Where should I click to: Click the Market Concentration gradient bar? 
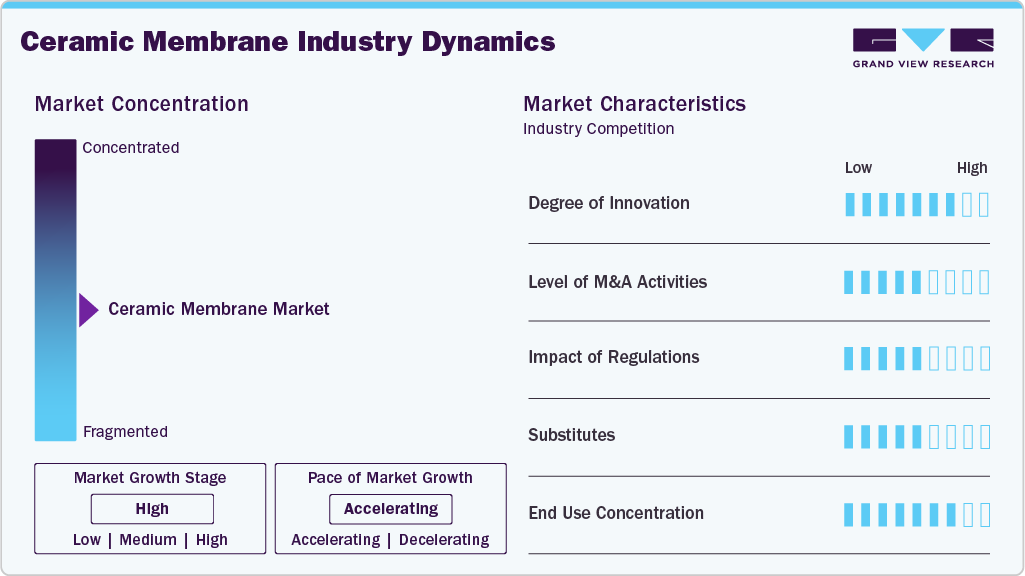point(55,290)
